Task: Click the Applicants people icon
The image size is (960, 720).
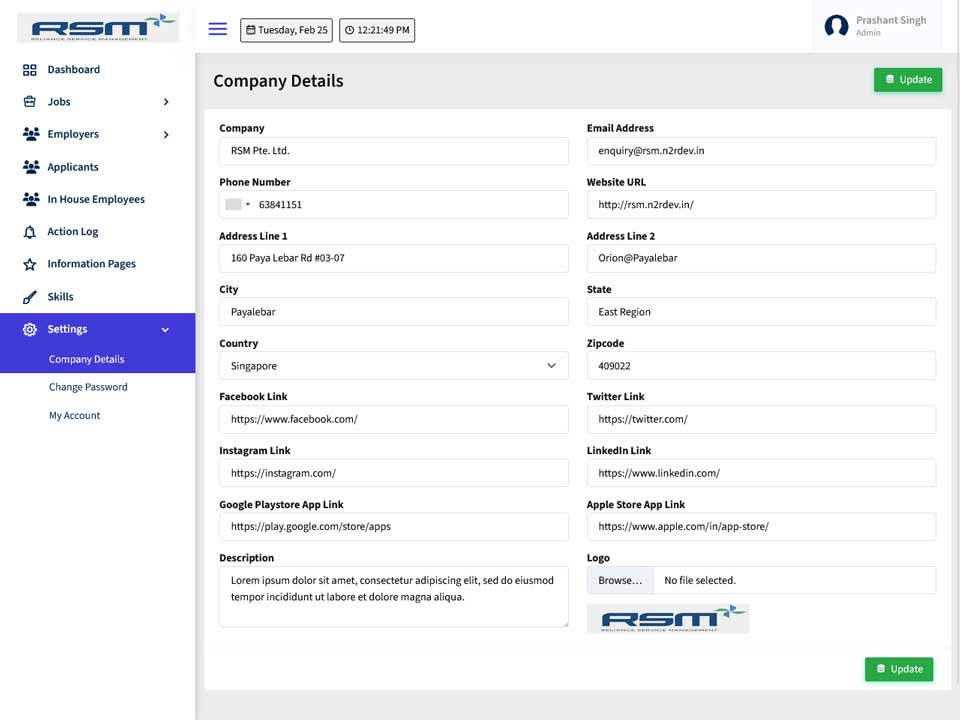Action: (31, 167)
